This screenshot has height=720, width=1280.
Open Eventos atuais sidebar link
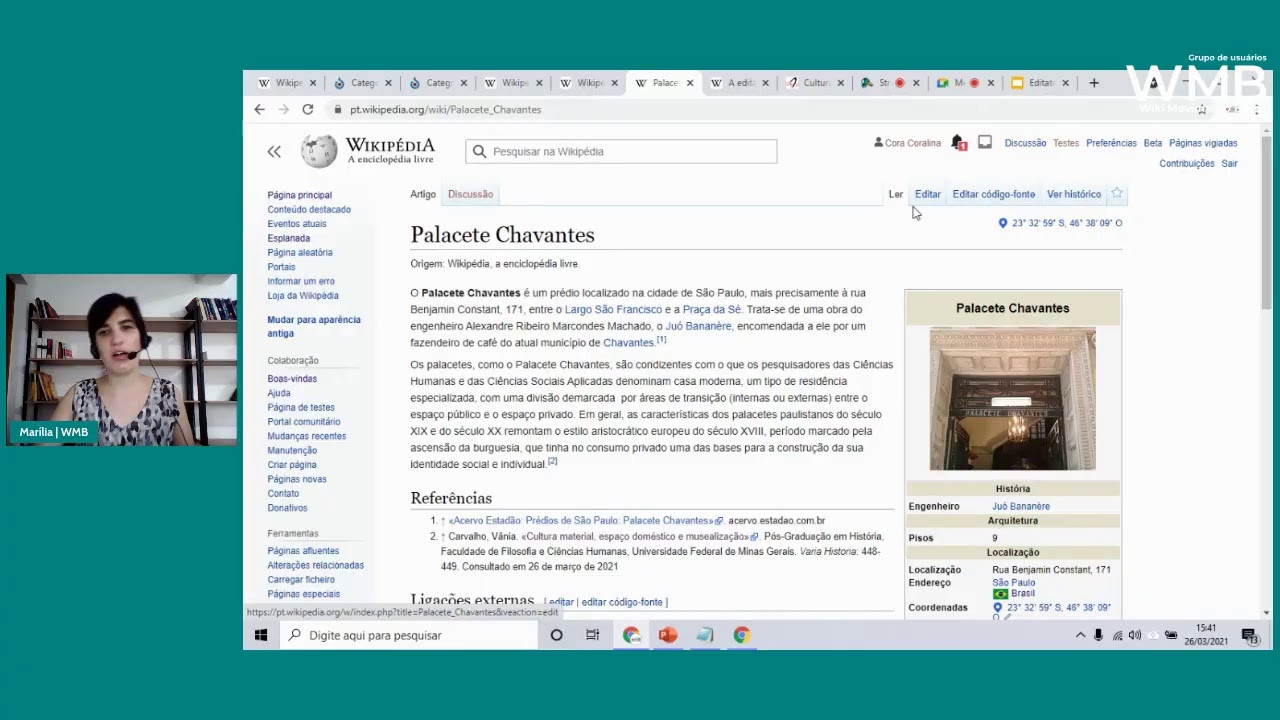[296, 224]
